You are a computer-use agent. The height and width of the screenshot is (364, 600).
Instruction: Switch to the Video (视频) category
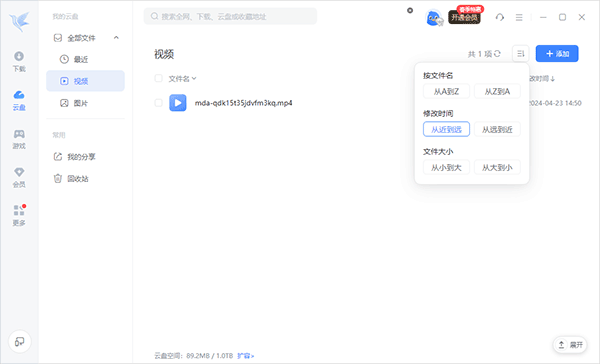(x=85, y=81)
